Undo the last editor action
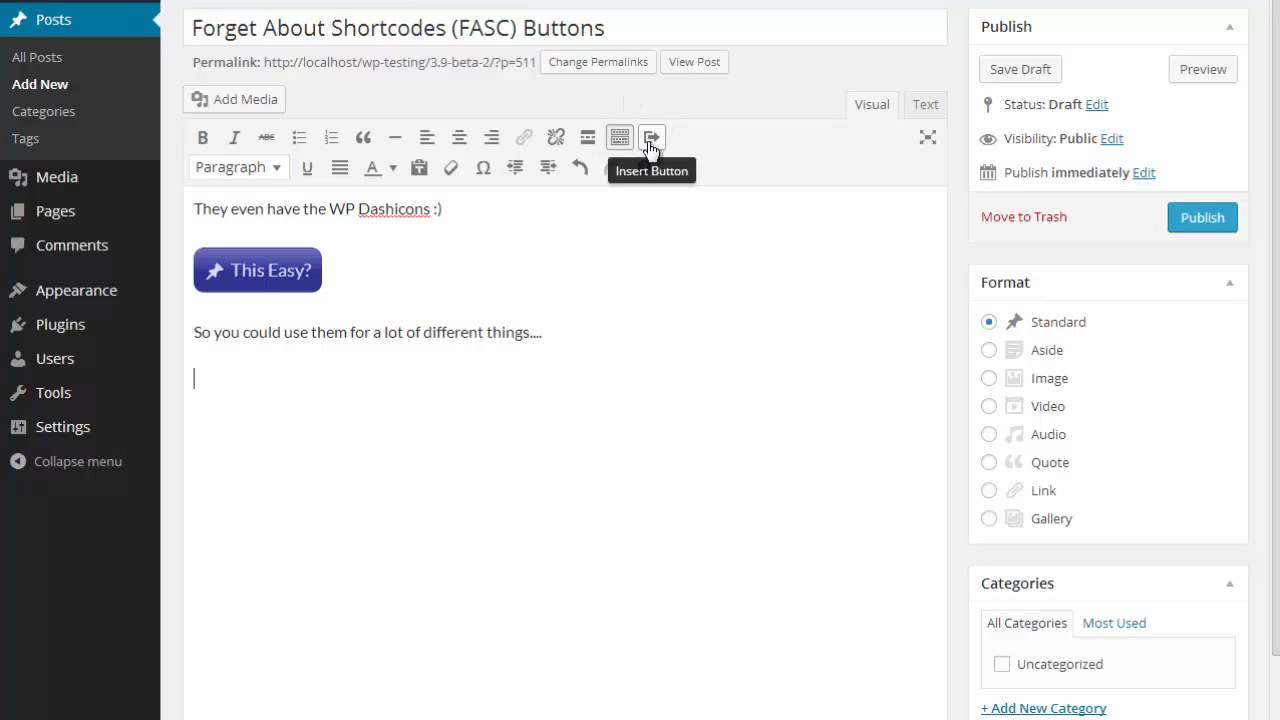1280x720 pixels. pyautogui.click(x=580, y=167)
